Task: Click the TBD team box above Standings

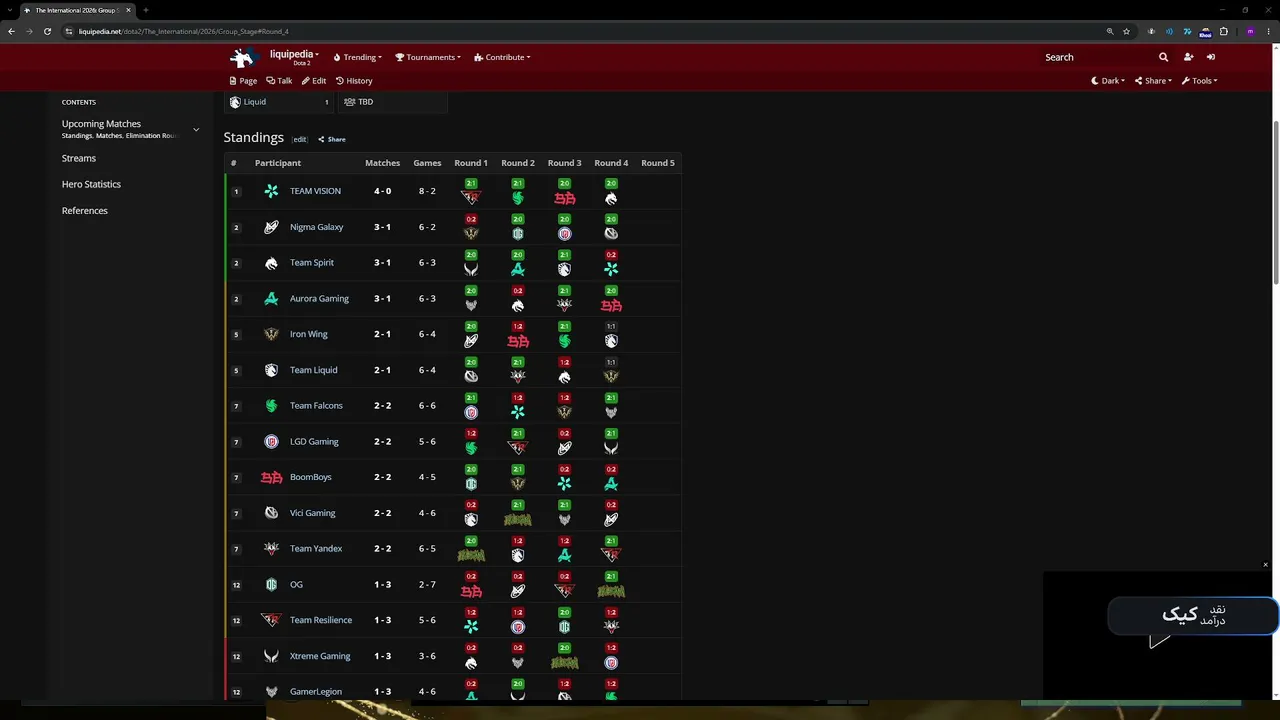Action: tap(391, 102)
